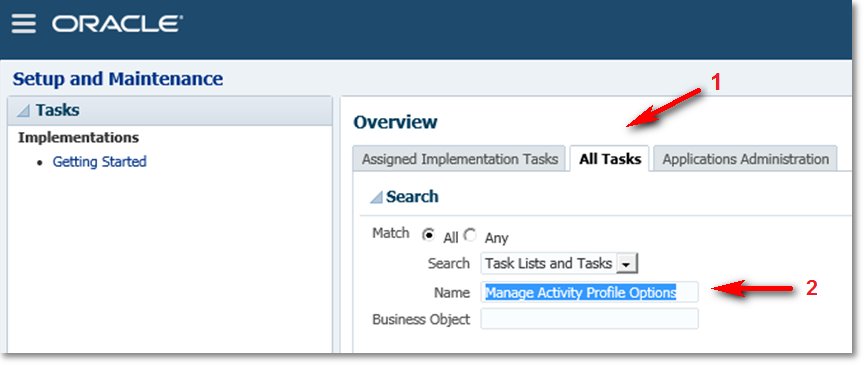The width and height of the screenshot is (864, 365).
Task: Click the Implementations heading in Tasks panel
Action: 78,137
